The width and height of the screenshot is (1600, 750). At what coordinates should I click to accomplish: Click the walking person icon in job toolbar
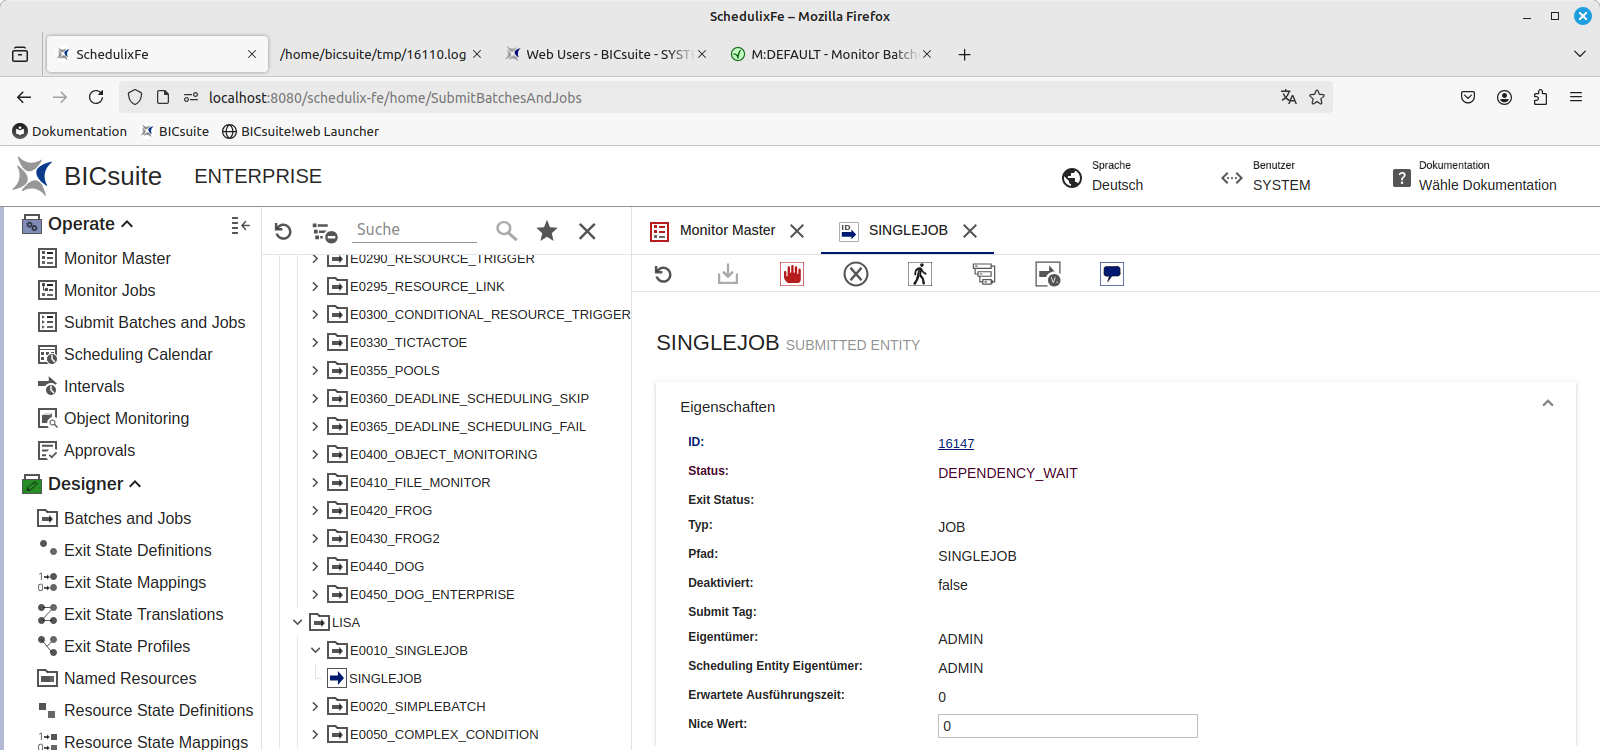click(920, 274)
